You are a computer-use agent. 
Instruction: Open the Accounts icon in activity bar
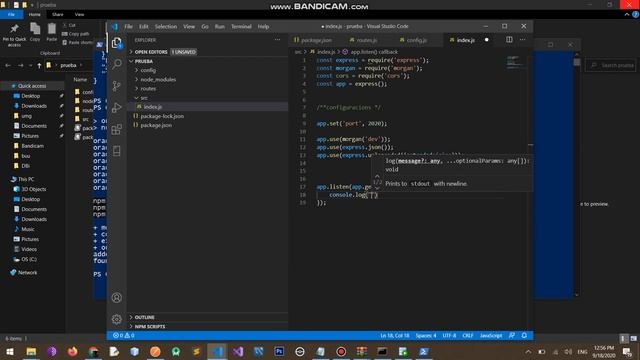(x=117, y=298)
